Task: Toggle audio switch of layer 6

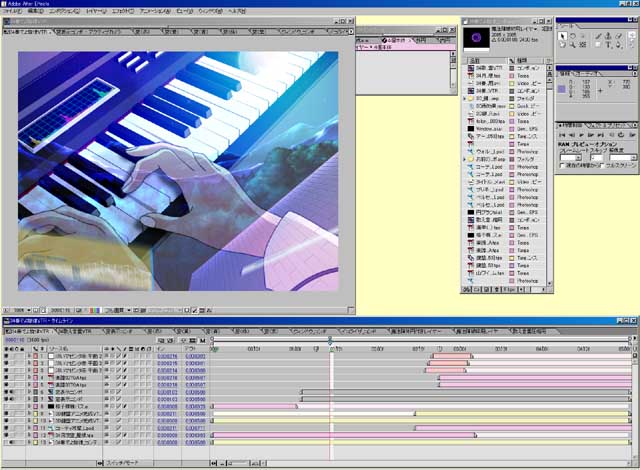Action: [12, 392]
